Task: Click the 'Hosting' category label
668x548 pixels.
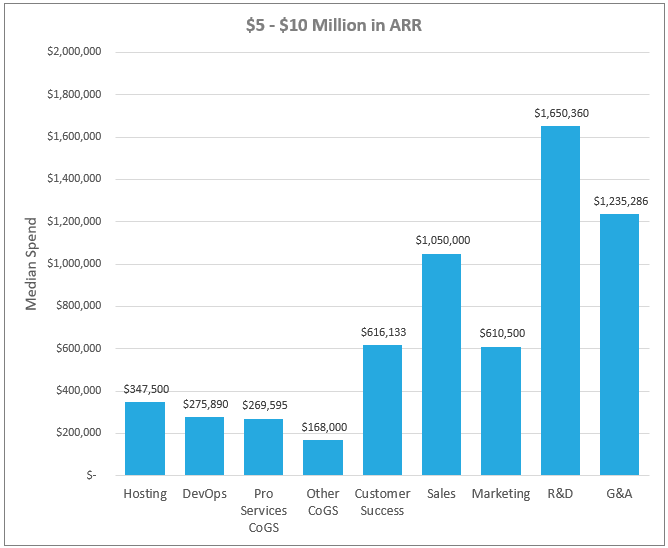Action: pos(145,494)
